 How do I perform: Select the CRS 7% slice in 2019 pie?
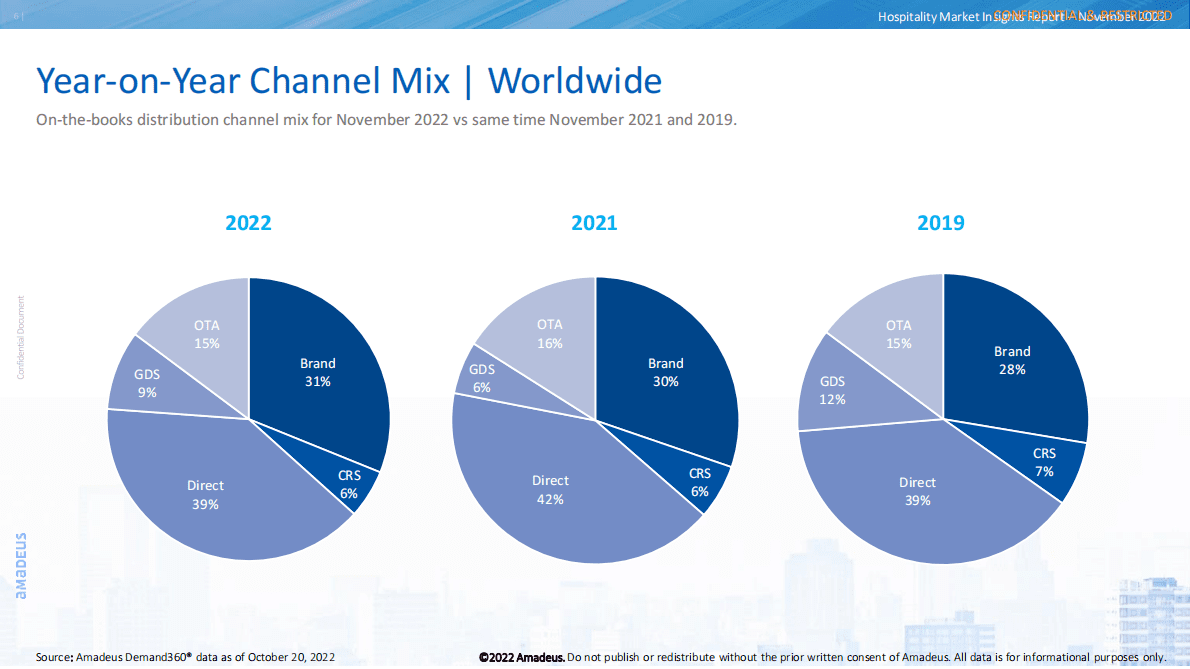click(1044, 462)
